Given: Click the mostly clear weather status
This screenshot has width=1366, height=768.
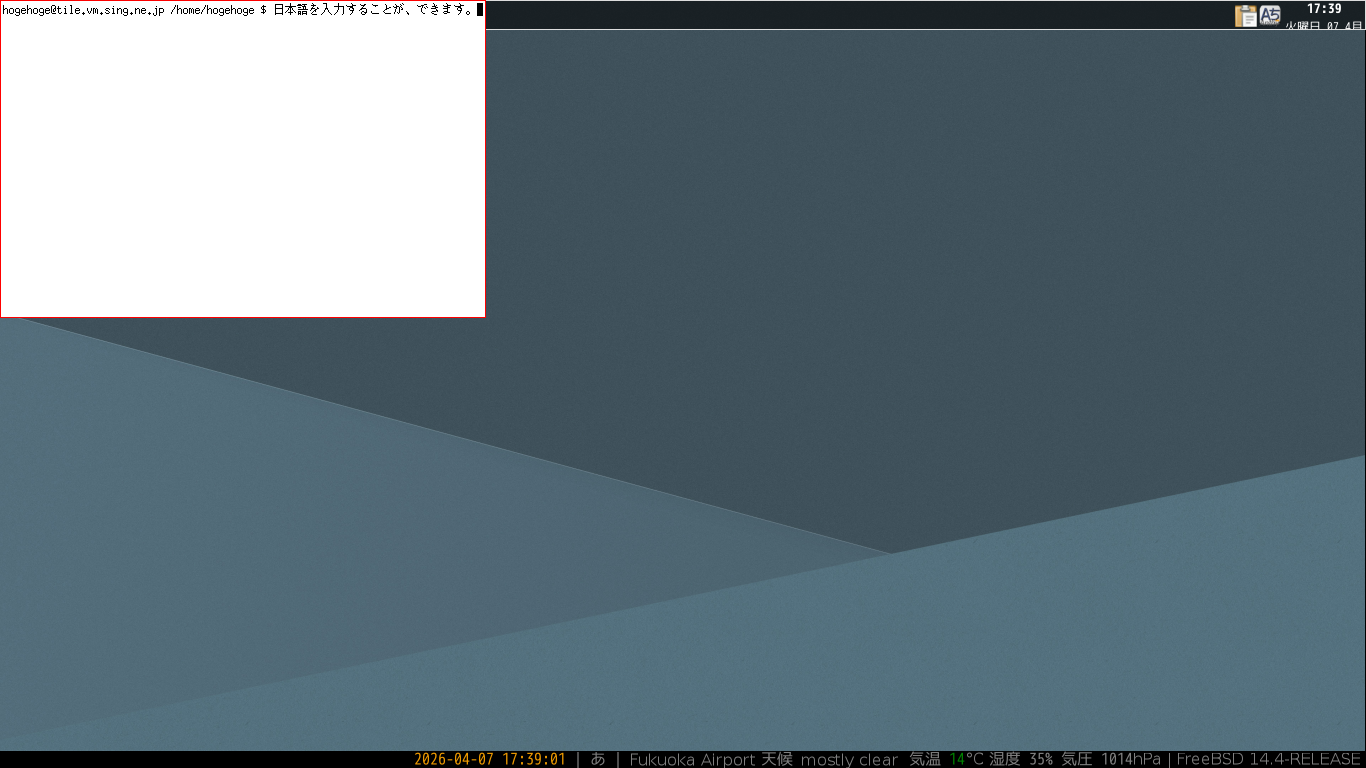Looking at the screenshot, I should pyautogui.click(x=849, y=759).
